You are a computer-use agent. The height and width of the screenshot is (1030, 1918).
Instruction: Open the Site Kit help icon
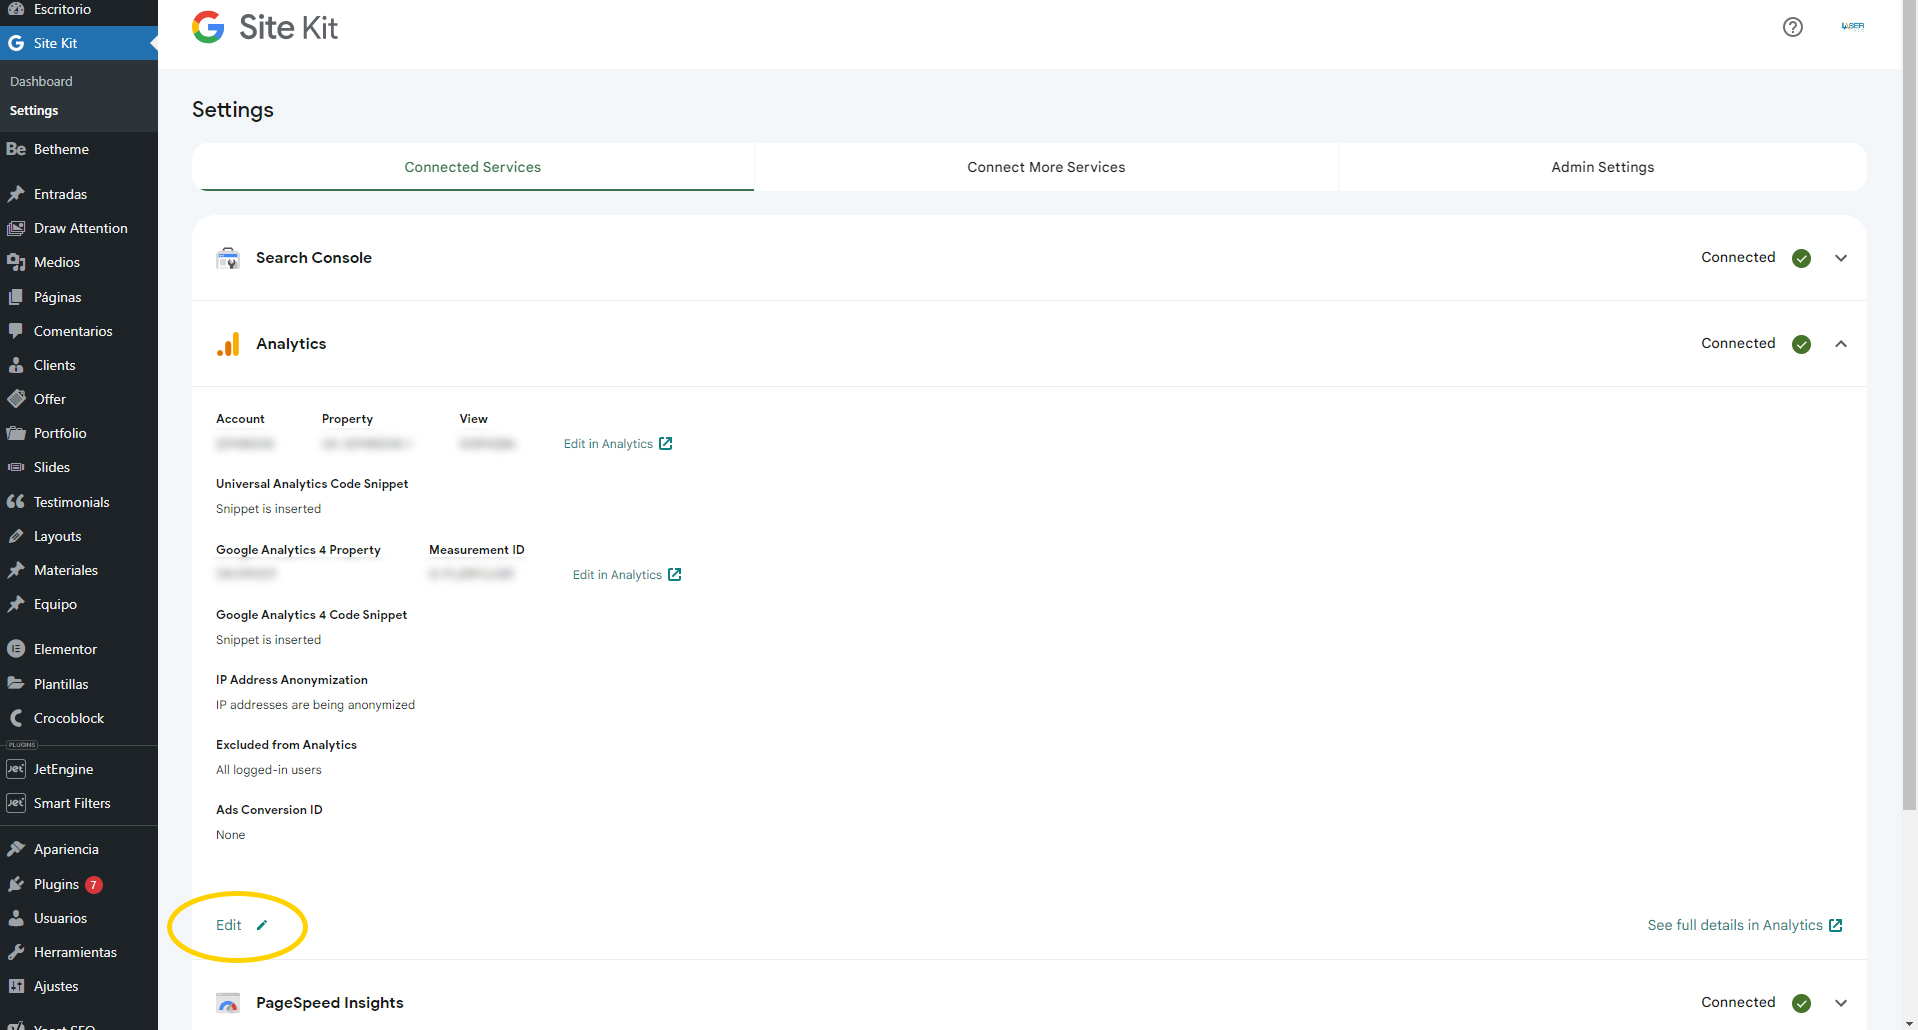click(1793, 27)
